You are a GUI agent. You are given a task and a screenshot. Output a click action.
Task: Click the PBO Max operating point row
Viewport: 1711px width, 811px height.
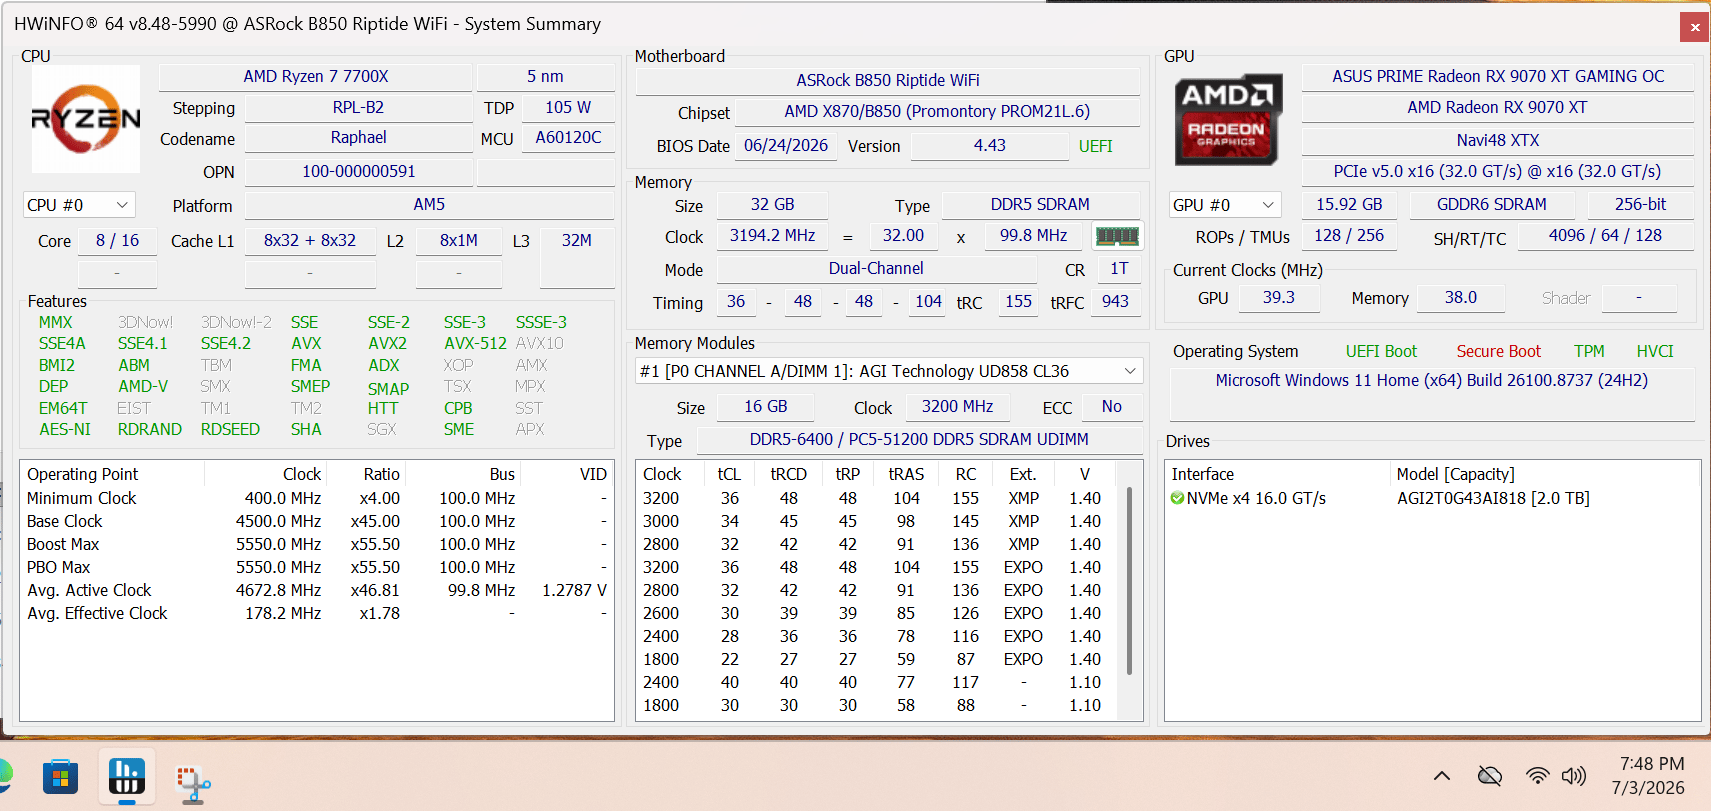[316, 567]
